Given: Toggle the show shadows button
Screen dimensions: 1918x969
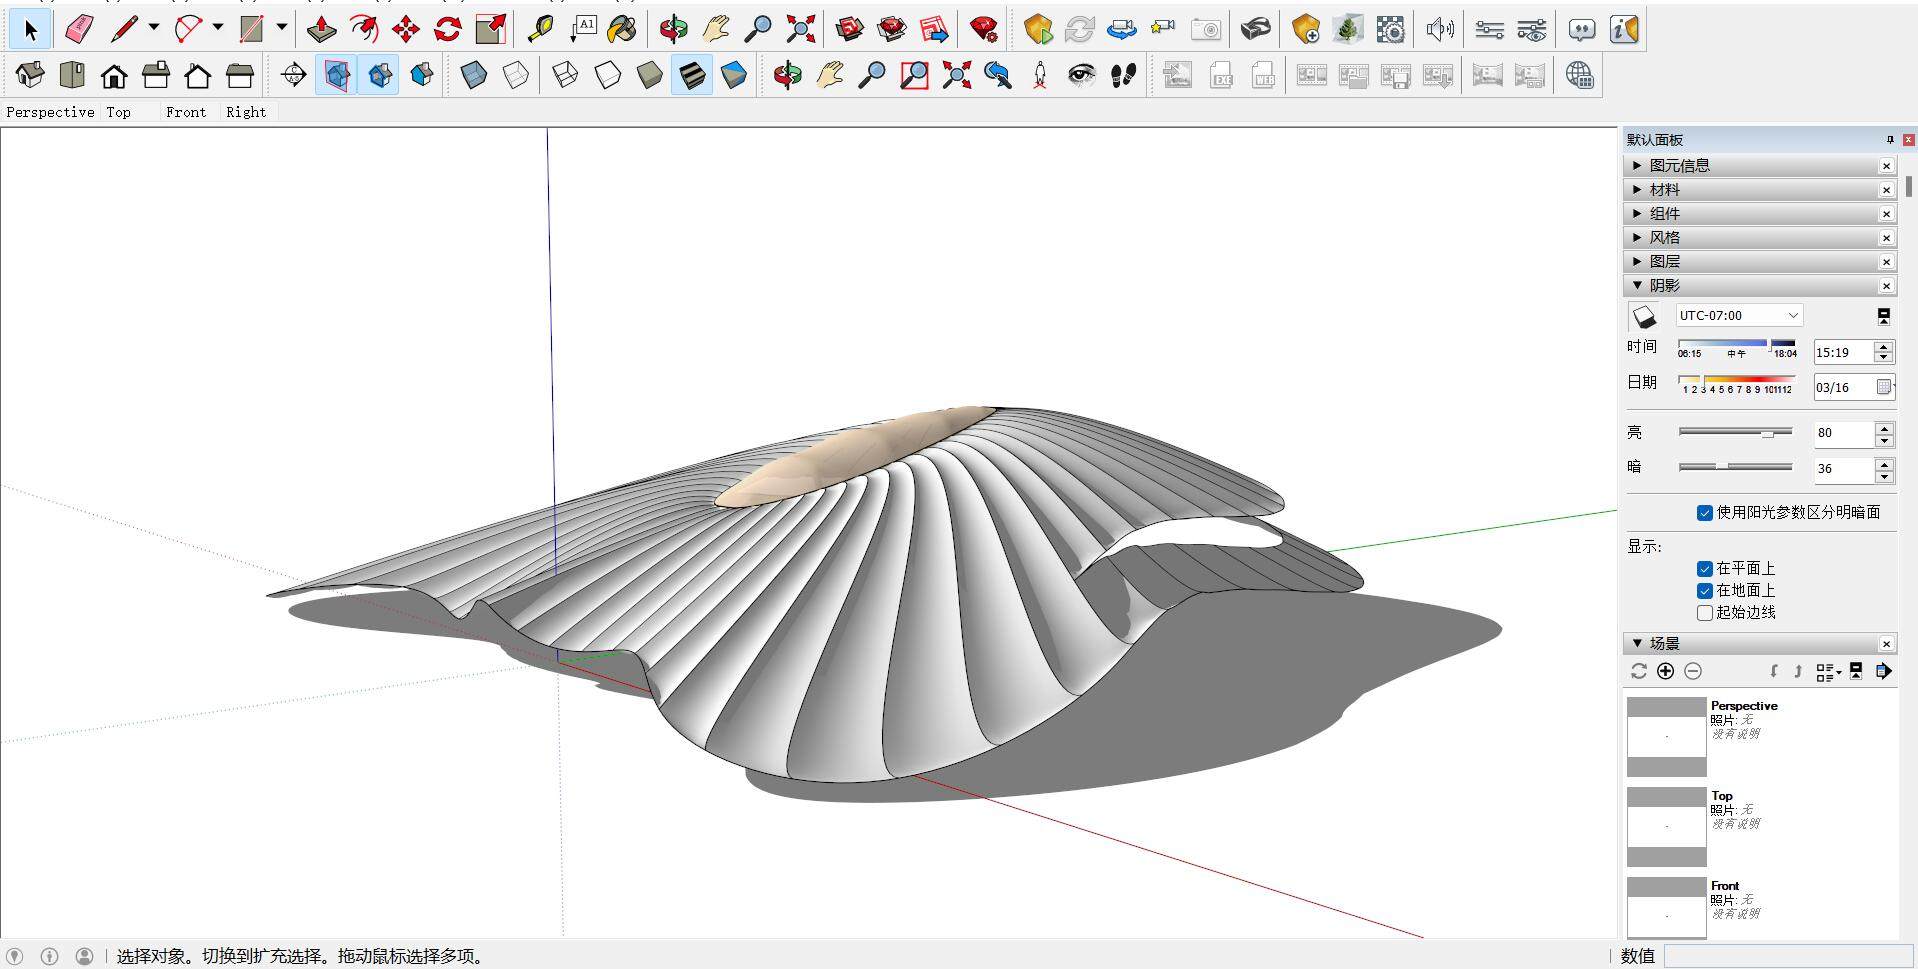Looking at the screenshot, I should 1644,316.
